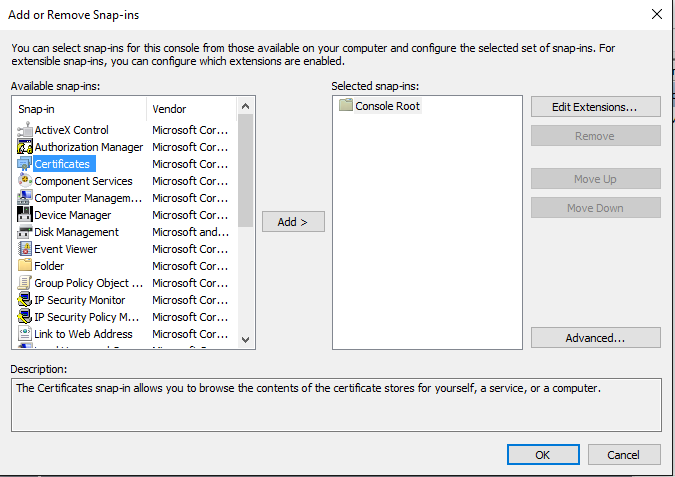Select the Computer Management icon
The width and height of the screenshot is (675, 477).
[25, 198]
